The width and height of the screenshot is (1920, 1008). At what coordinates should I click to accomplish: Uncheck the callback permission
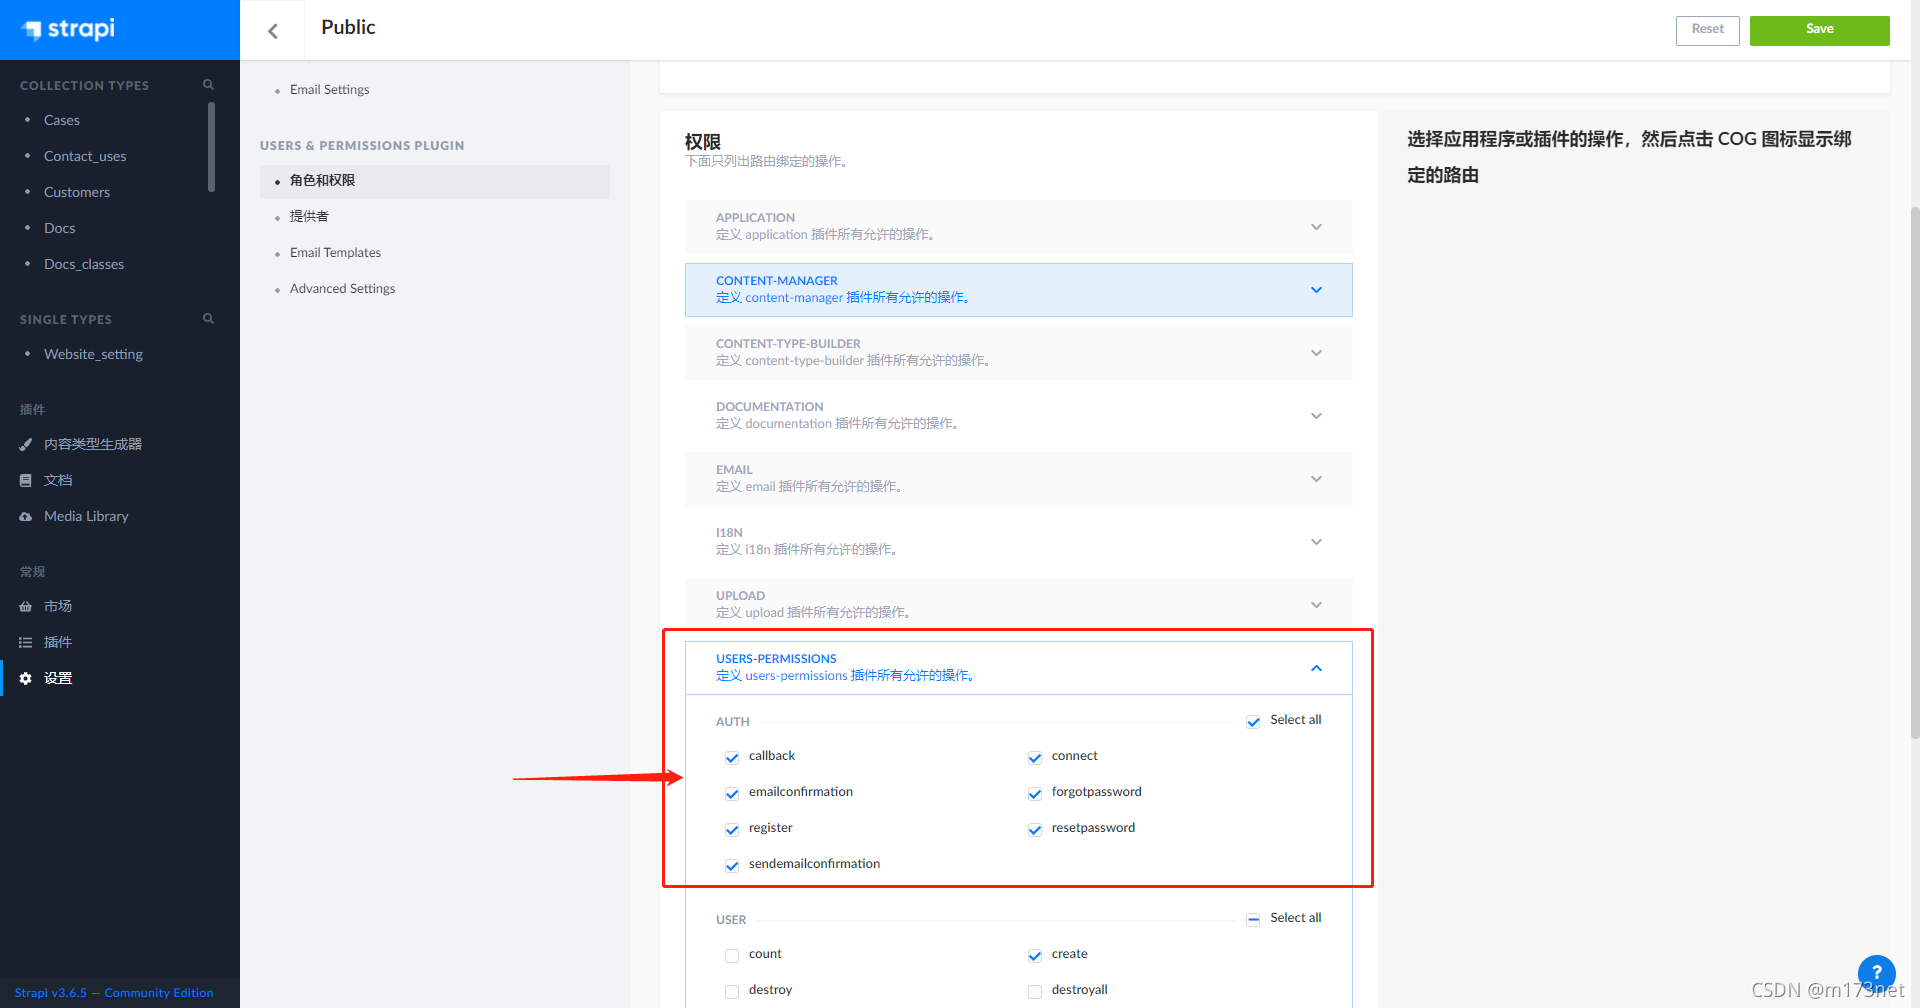(x=732, y=757)
